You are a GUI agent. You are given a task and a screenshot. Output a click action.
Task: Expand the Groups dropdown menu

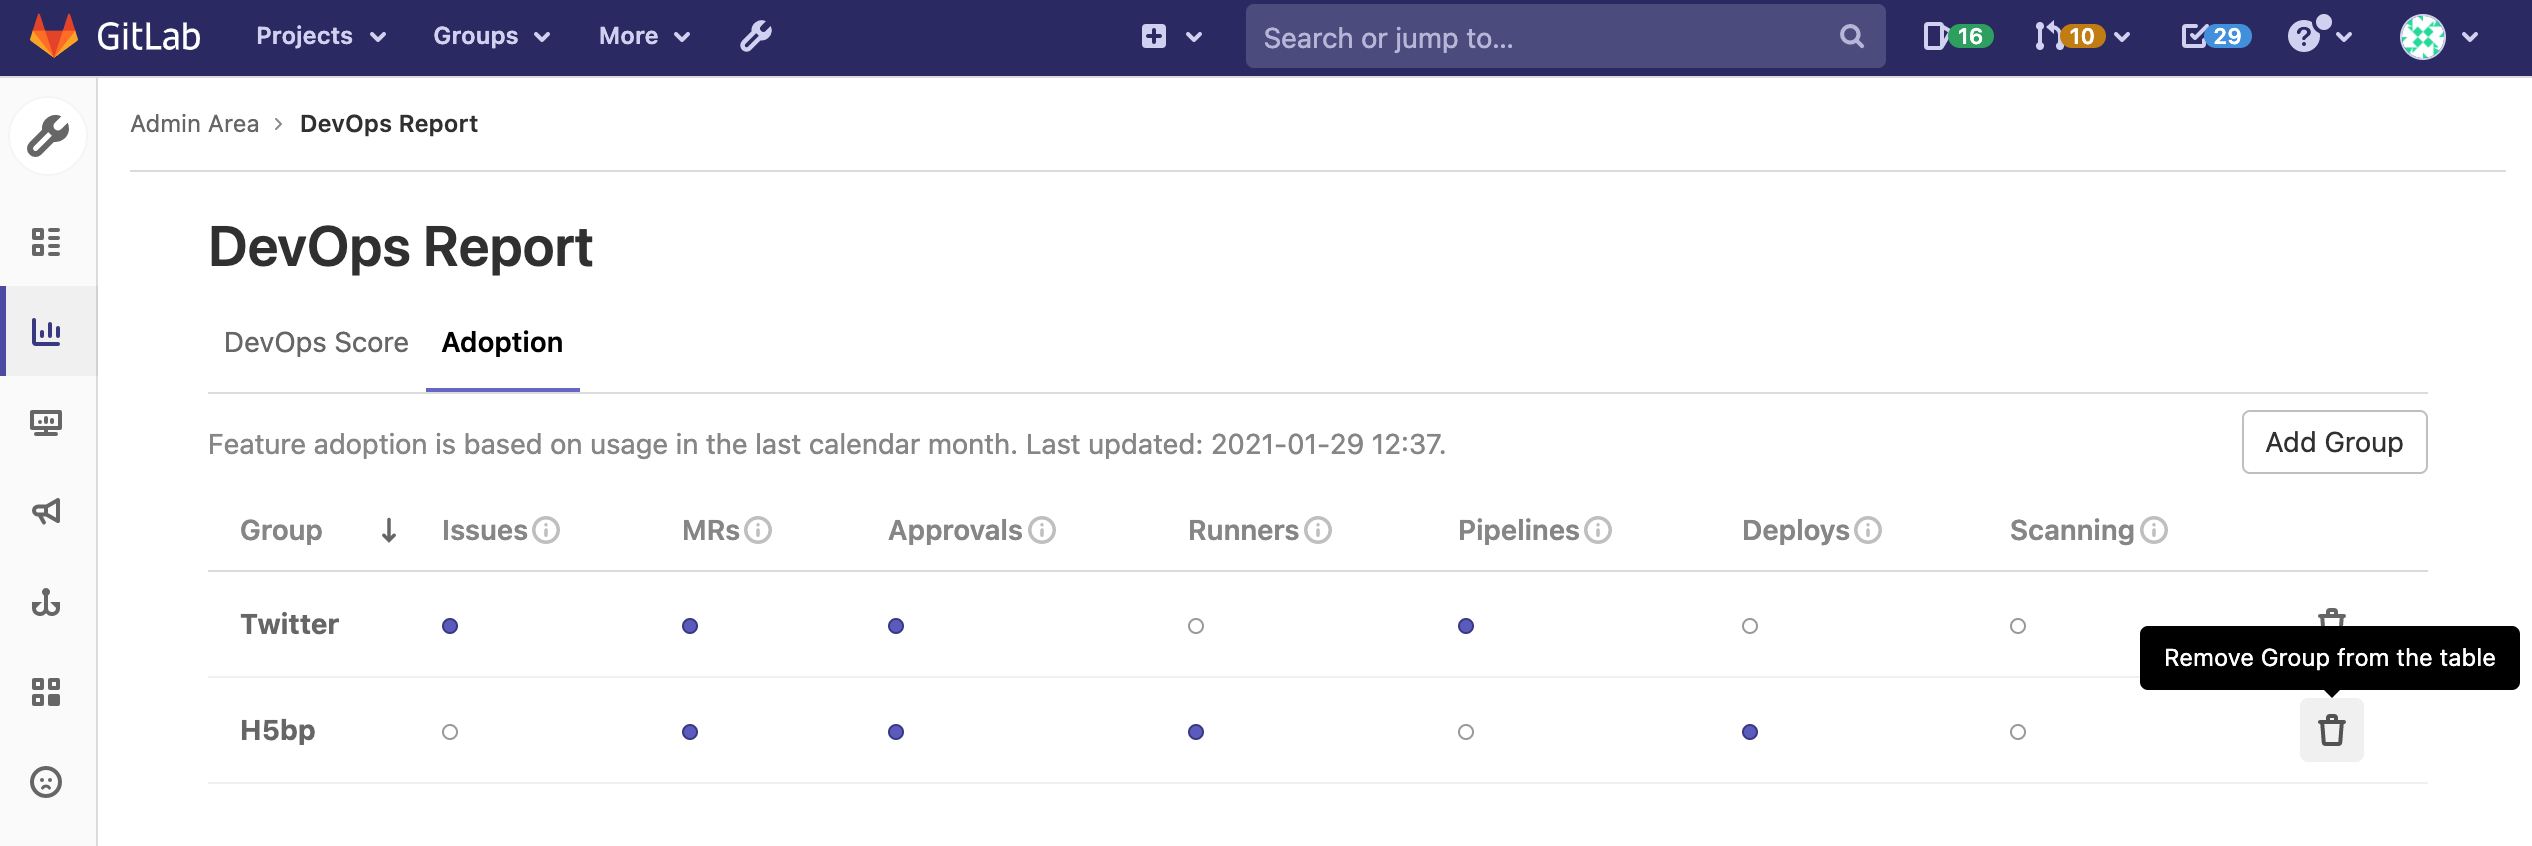[x=491, y=36]
